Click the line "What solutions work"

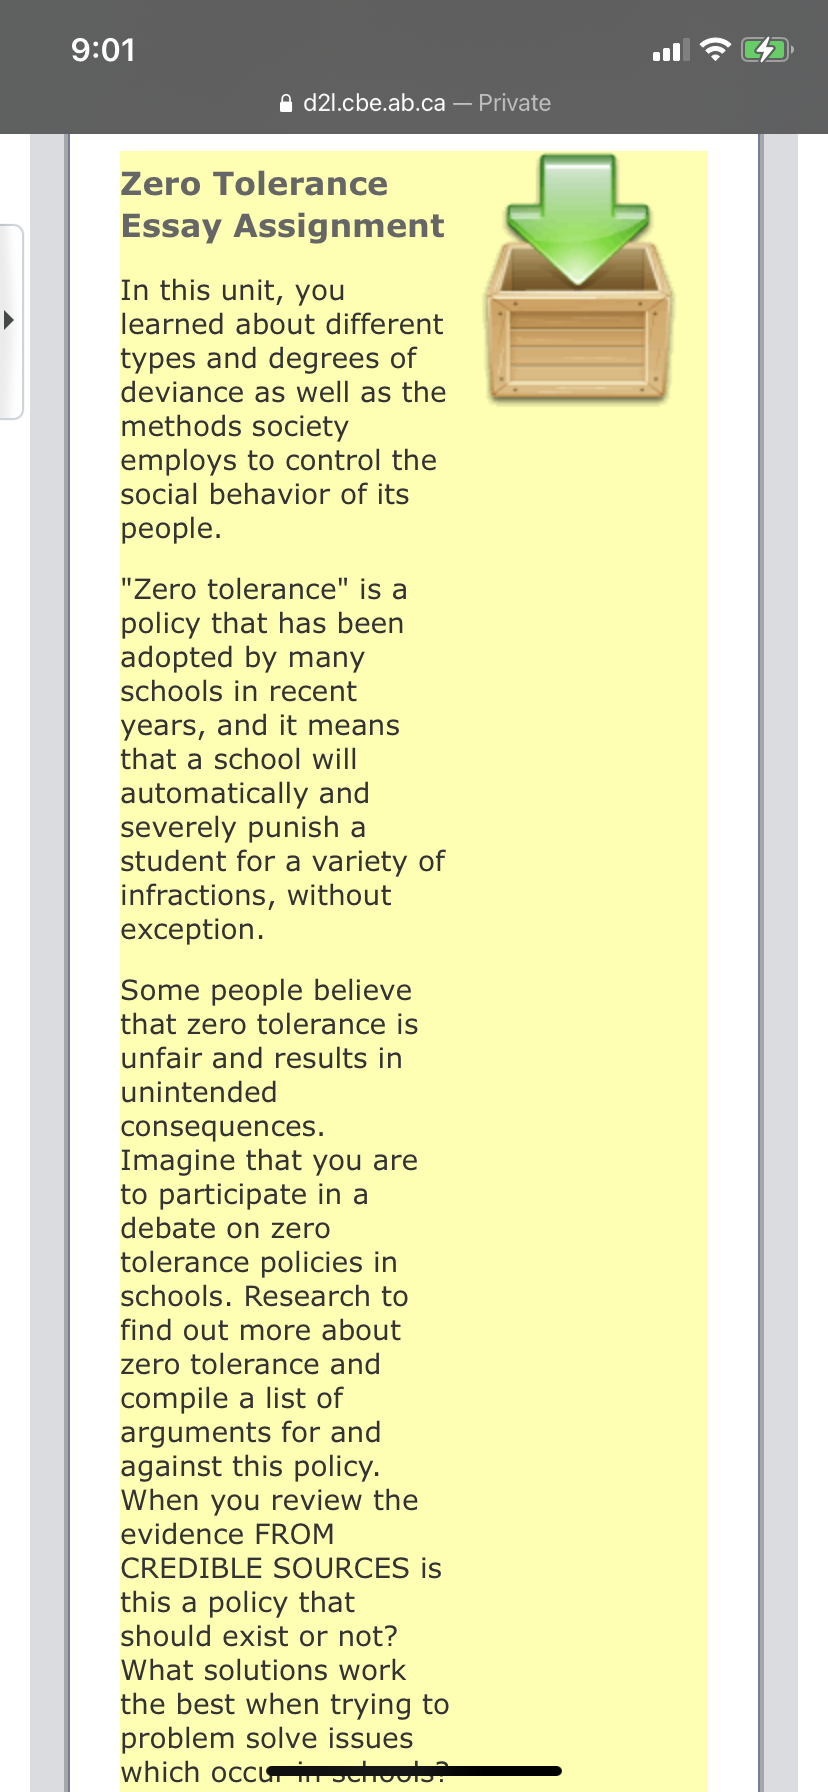pos(263,1670)
